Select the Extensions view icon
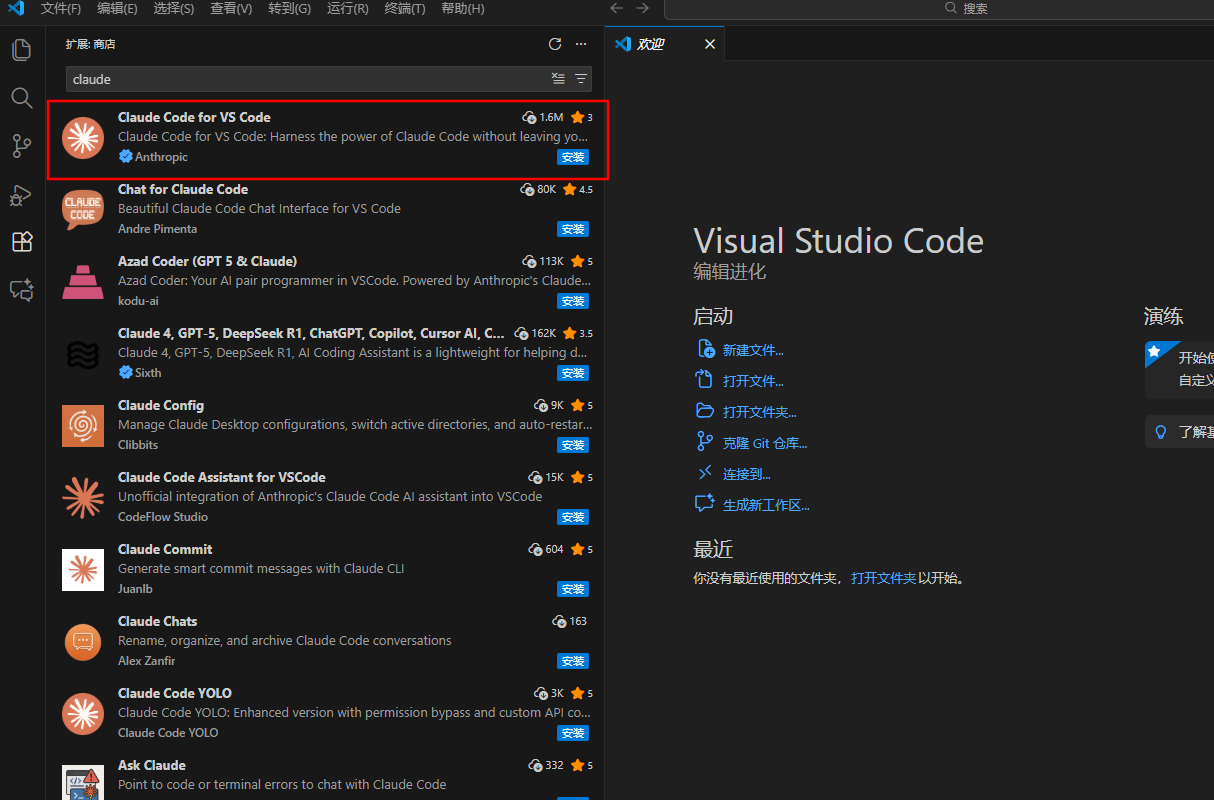Viewport: 1214px width, 800px height. coord(22,242)
